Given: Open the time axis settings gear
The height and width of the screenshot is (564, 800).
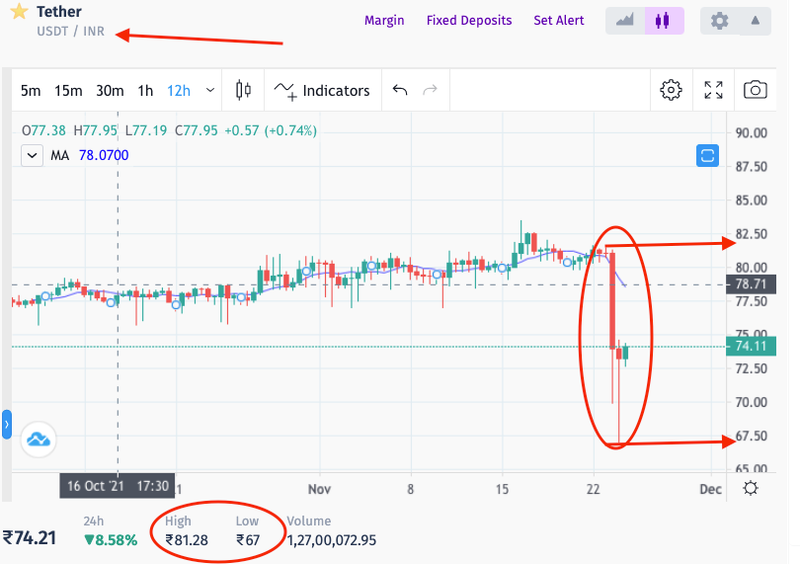Looking at the screenshot, I should coord(751,488).
